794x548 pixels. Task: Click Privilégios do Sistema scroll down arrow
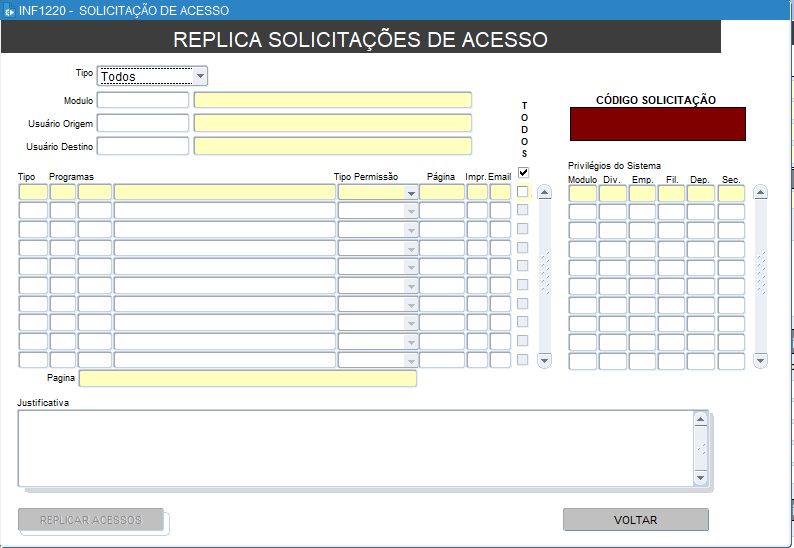[x=761, y=361]
